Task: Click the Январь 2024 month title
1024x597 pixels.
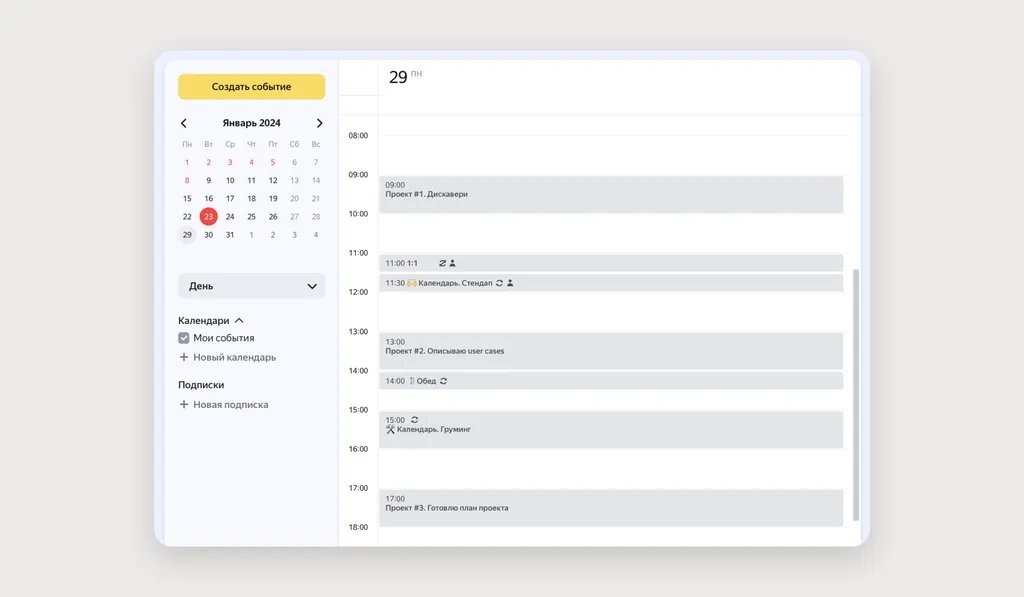Action: (x=251, y=123)
